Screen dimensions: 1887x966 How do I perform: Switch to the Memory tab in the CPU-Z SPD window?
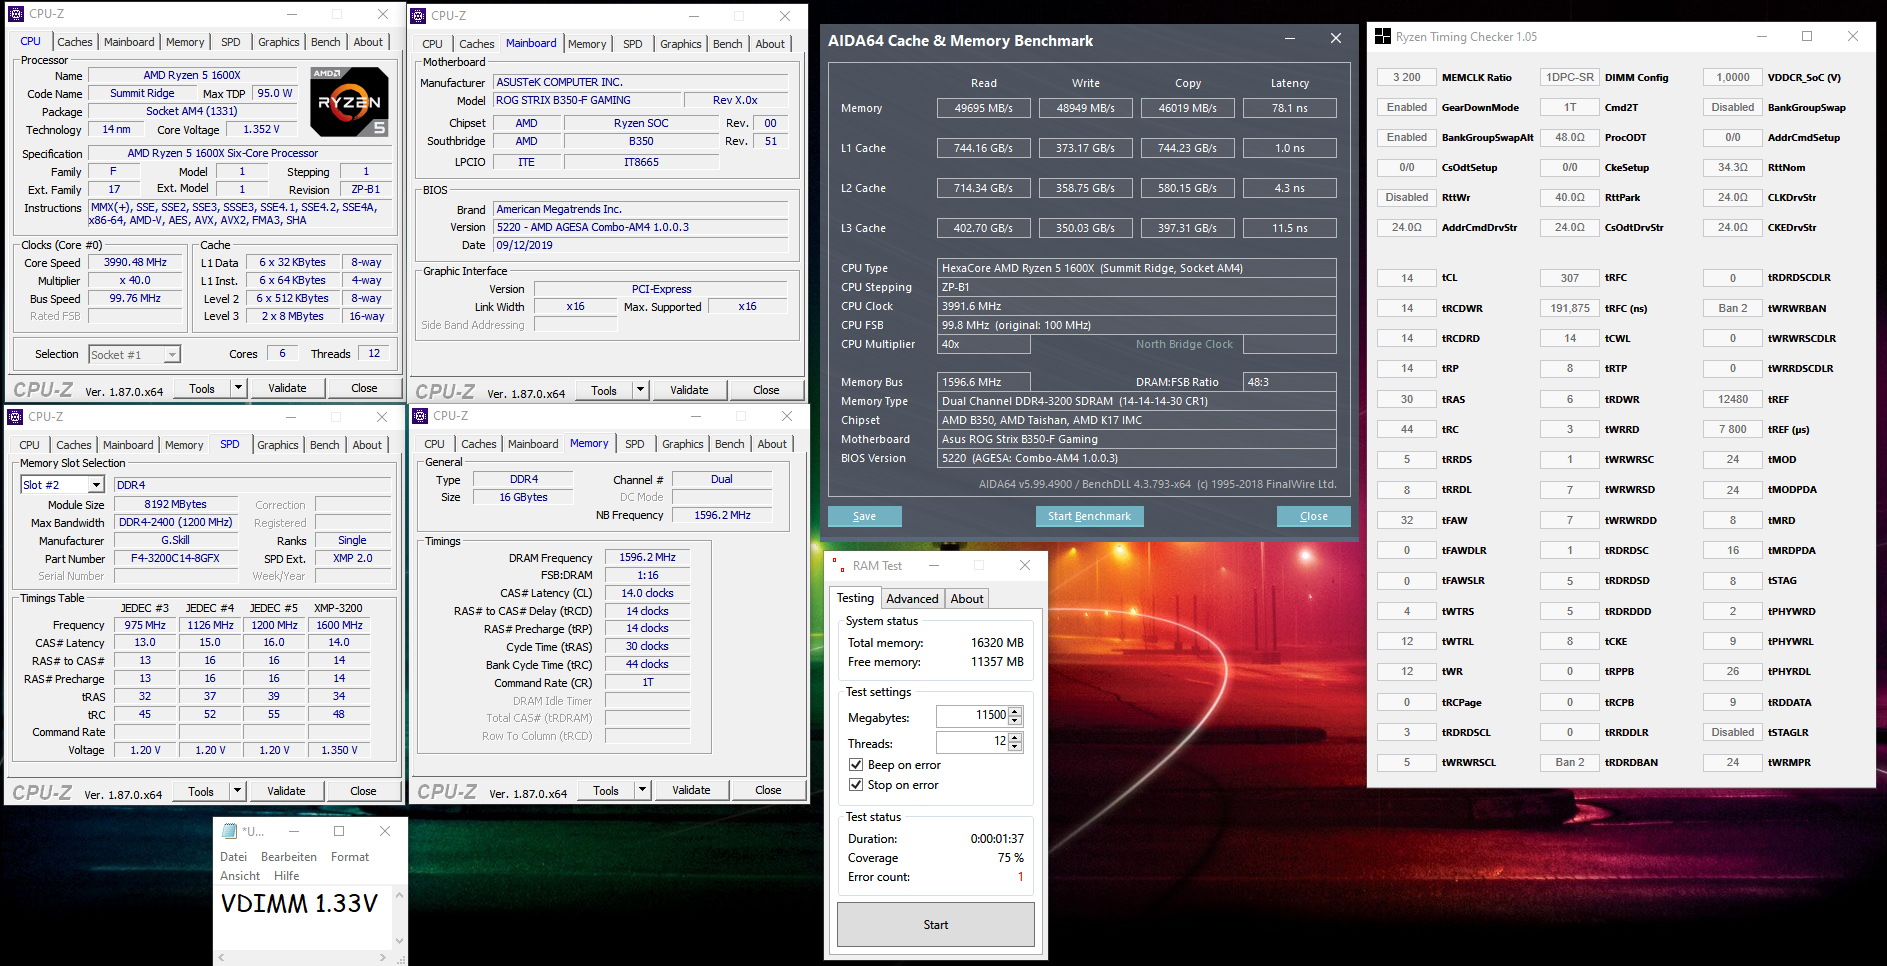pos(184,445)
